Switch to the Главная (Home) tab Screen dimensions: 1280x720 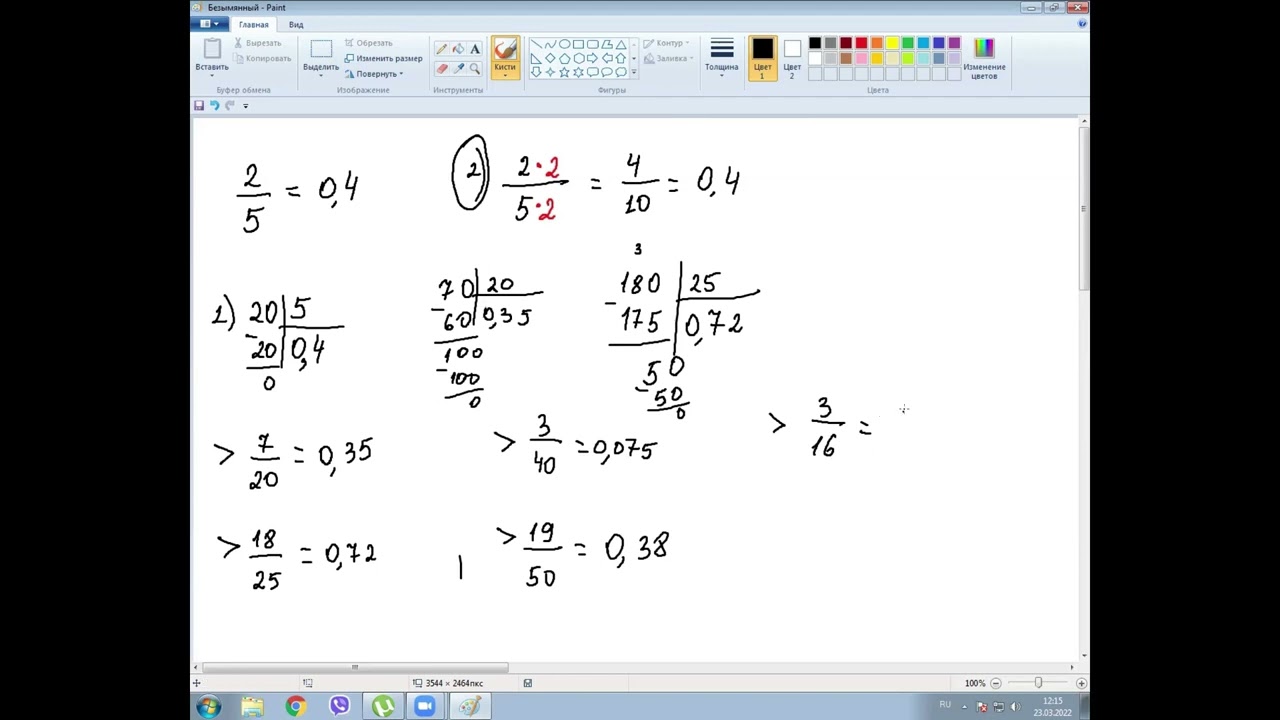click(x=253, y=24)
